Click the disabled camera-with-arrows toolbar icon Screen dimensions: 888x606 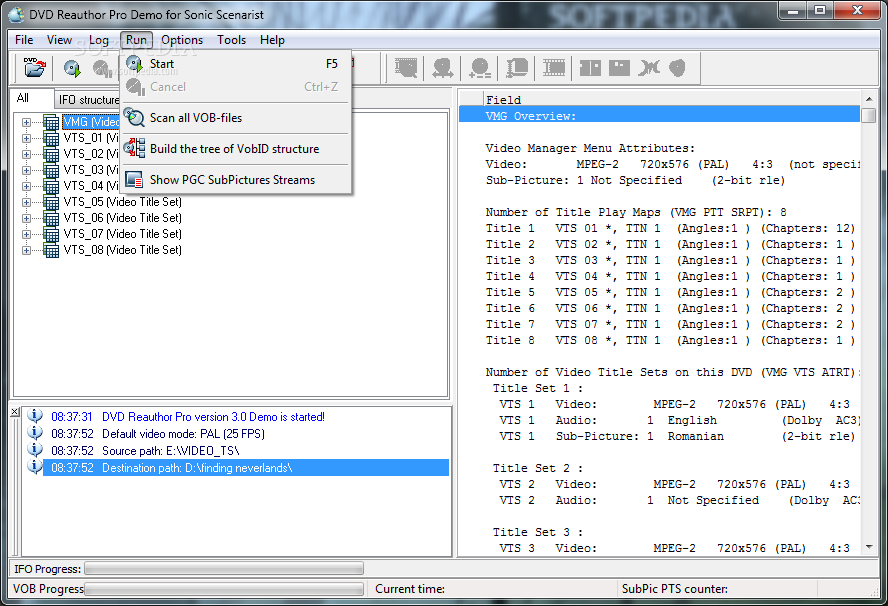[x=442, y=67]
